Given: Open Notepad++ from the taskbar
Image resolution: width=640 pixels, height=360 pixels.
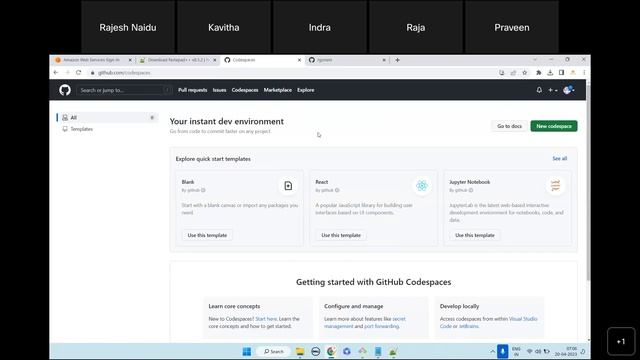Looking at the screenshot, I should tap(393, 351).
